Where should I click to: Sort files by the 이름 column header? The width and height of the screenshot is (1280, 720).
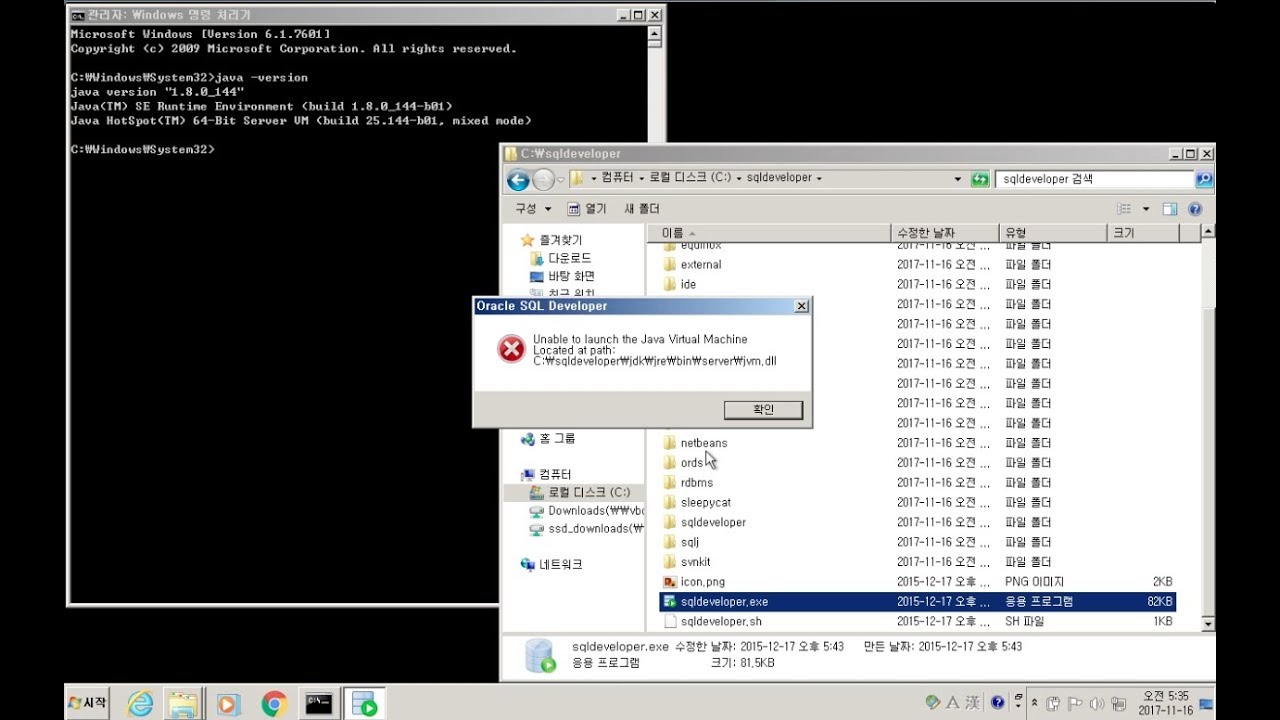coord(768,233)
